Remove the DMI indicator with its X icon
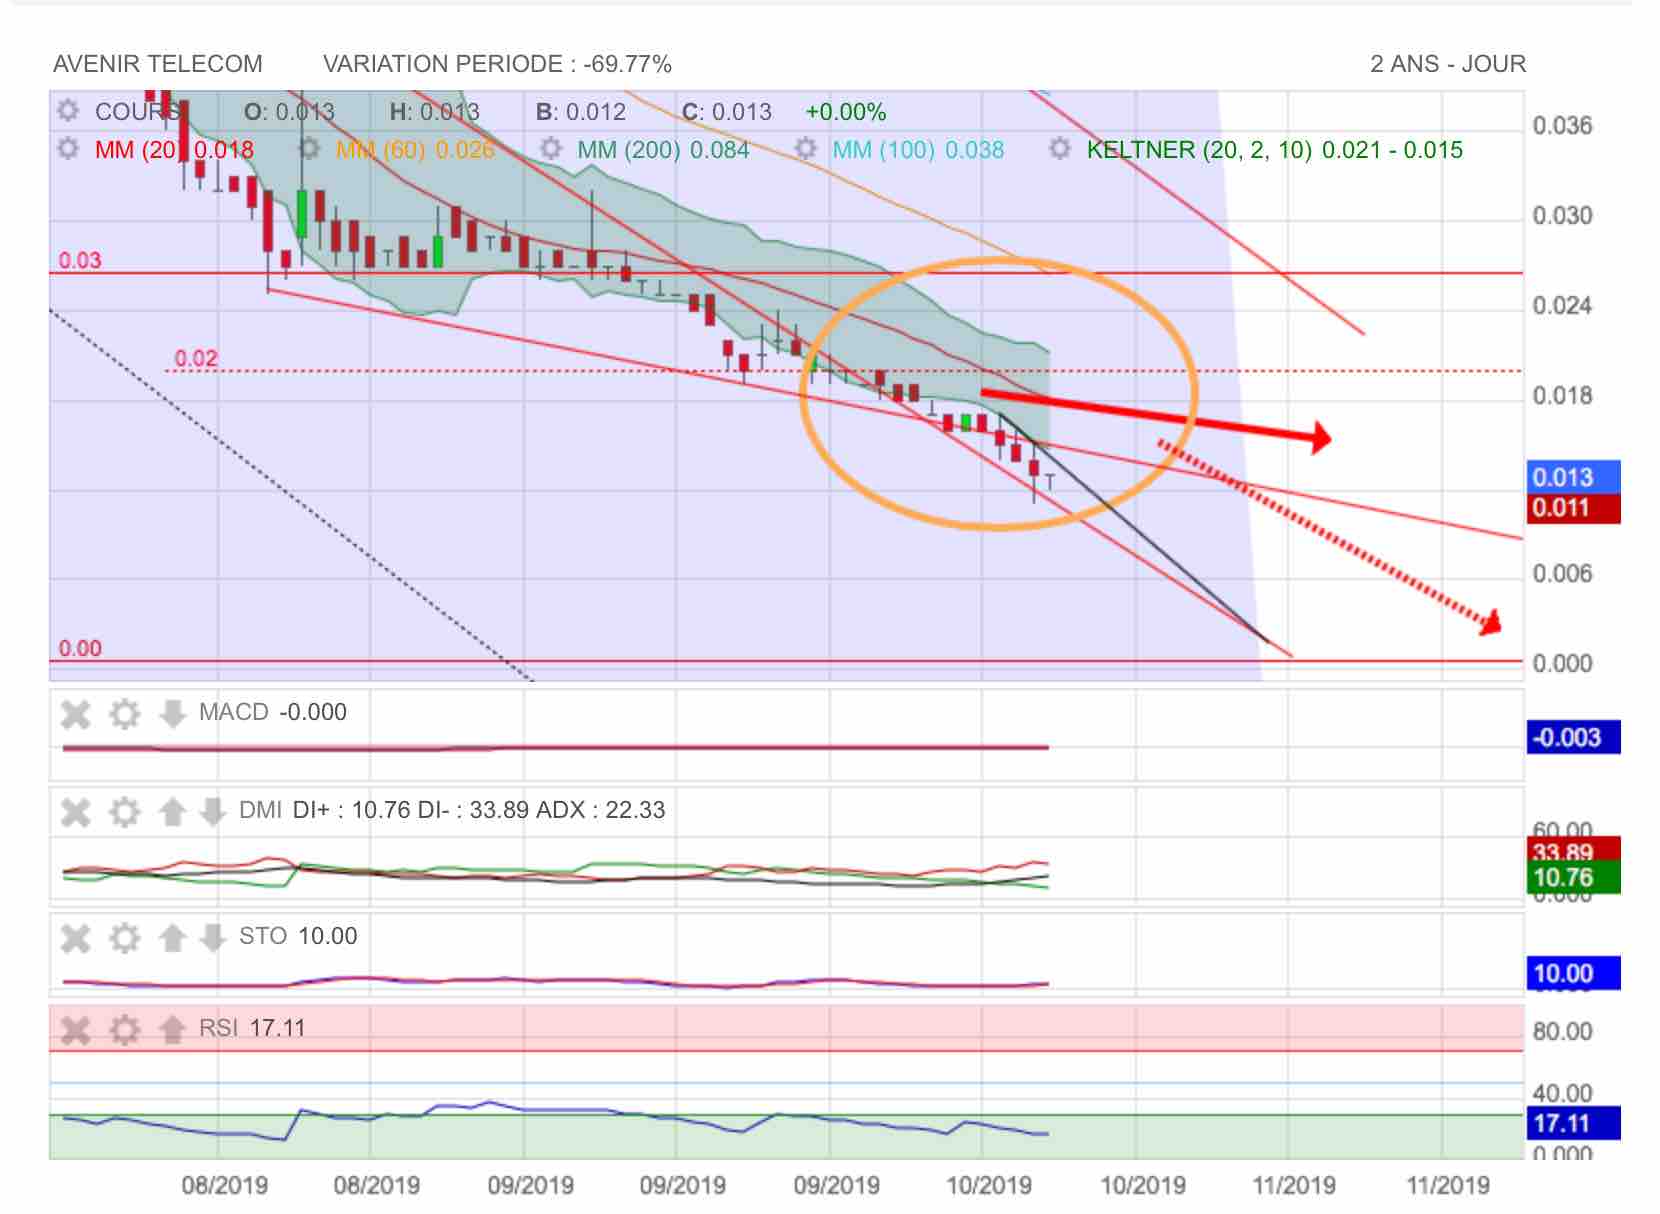The height and width of the screenshot is (1214, 1660). pyautogui.click(x=76, y=811)
